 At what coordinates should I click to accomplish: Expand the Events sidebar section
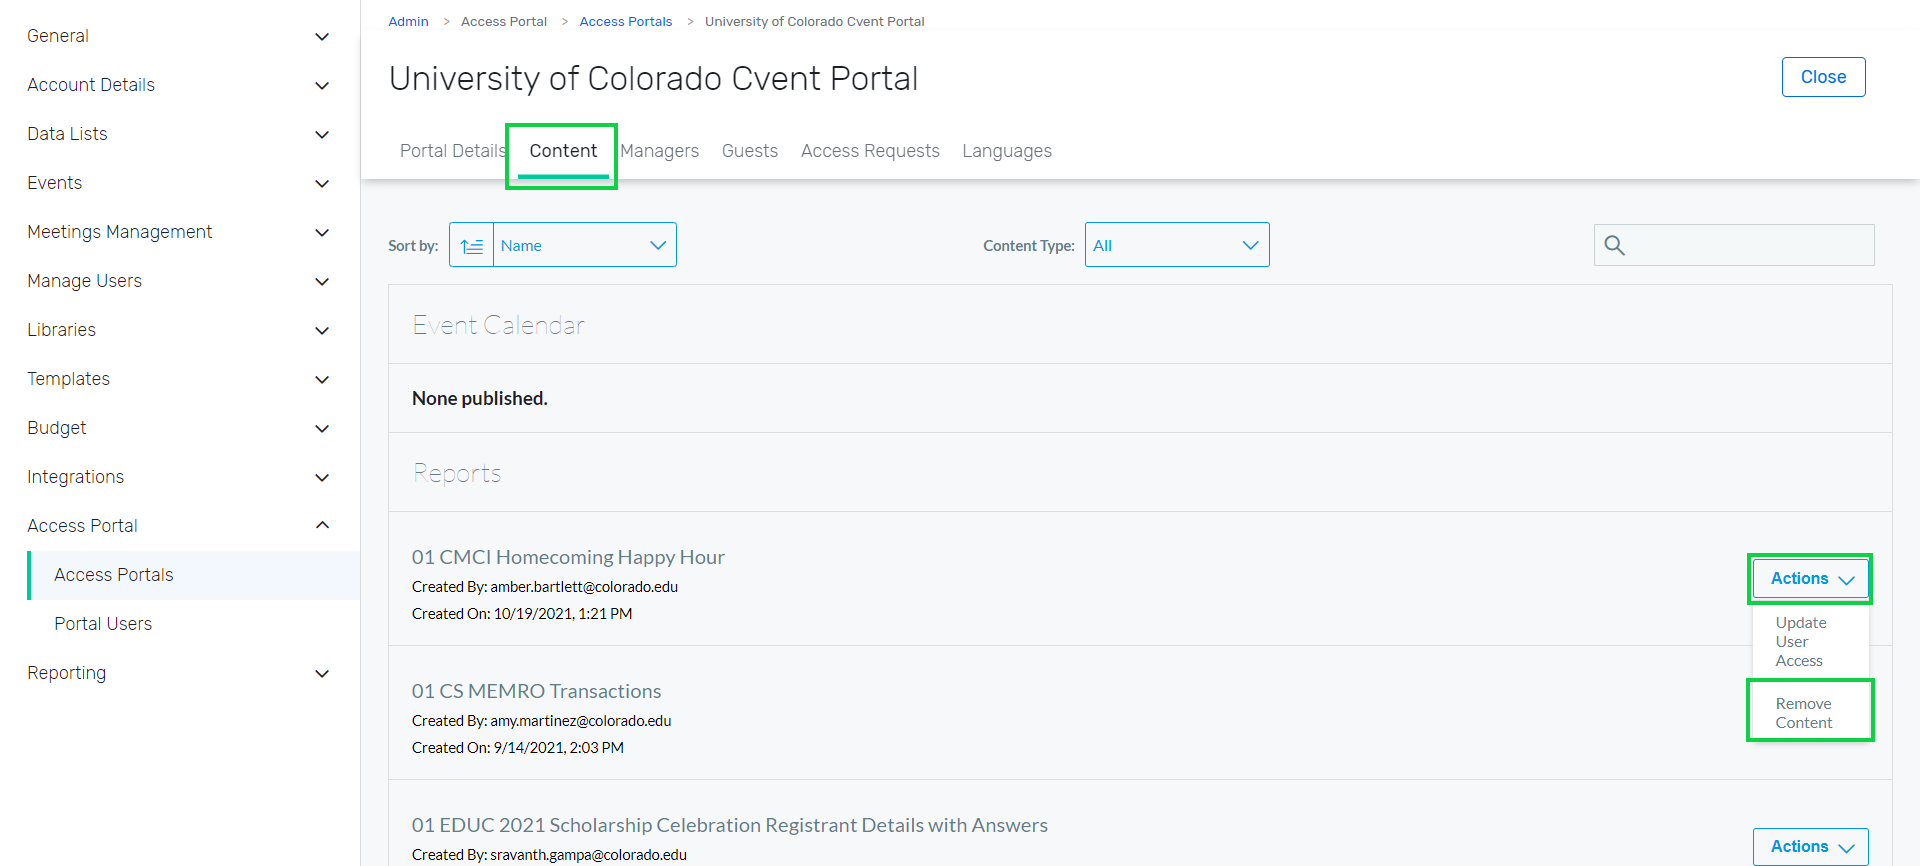click(180, 183)
